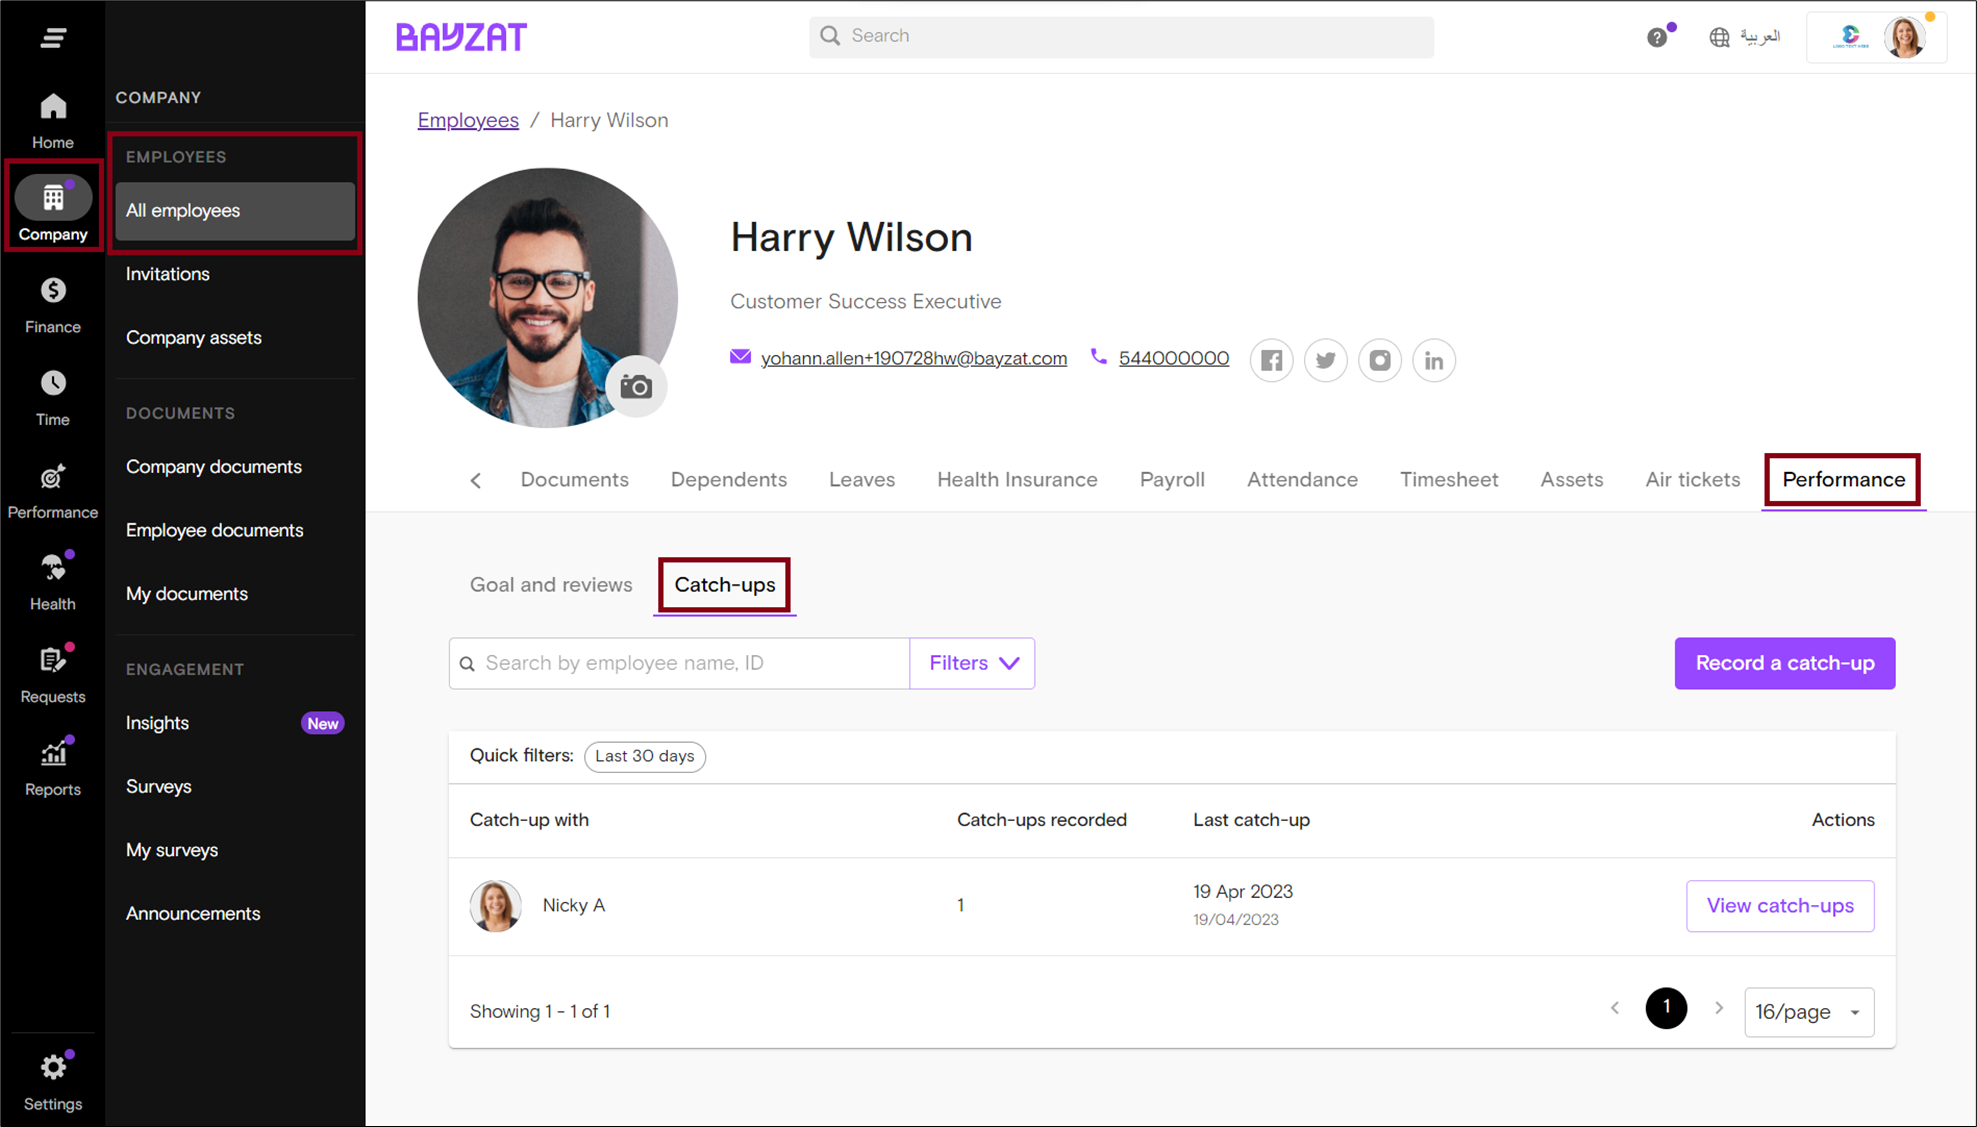
Task: Click the help question mark icon
Action: [x=1657, y=36]
